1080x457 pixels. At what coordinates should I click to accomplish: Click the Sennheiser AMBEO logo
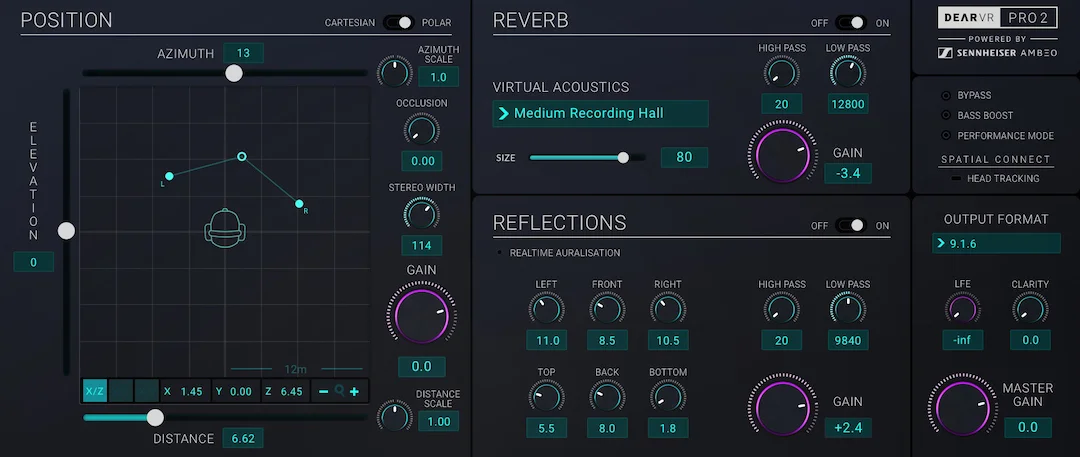pyautogui.click(x=997, y=53)
